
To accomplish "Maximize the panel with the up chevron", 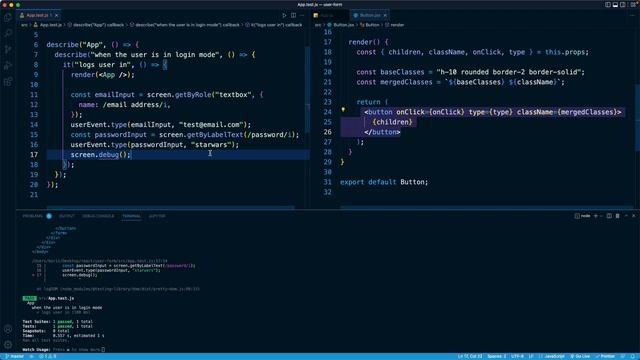I will (626, 216).
